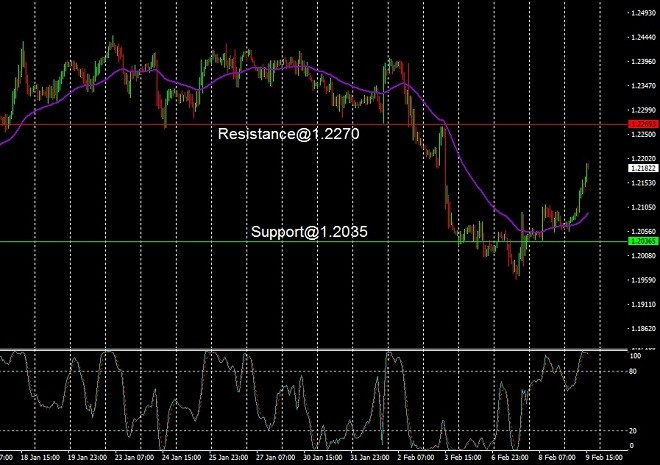This screenshot has width=660, height=465.
Task: Select the 19 Jan 23:00 time label
Action: [x=87, y=458]
